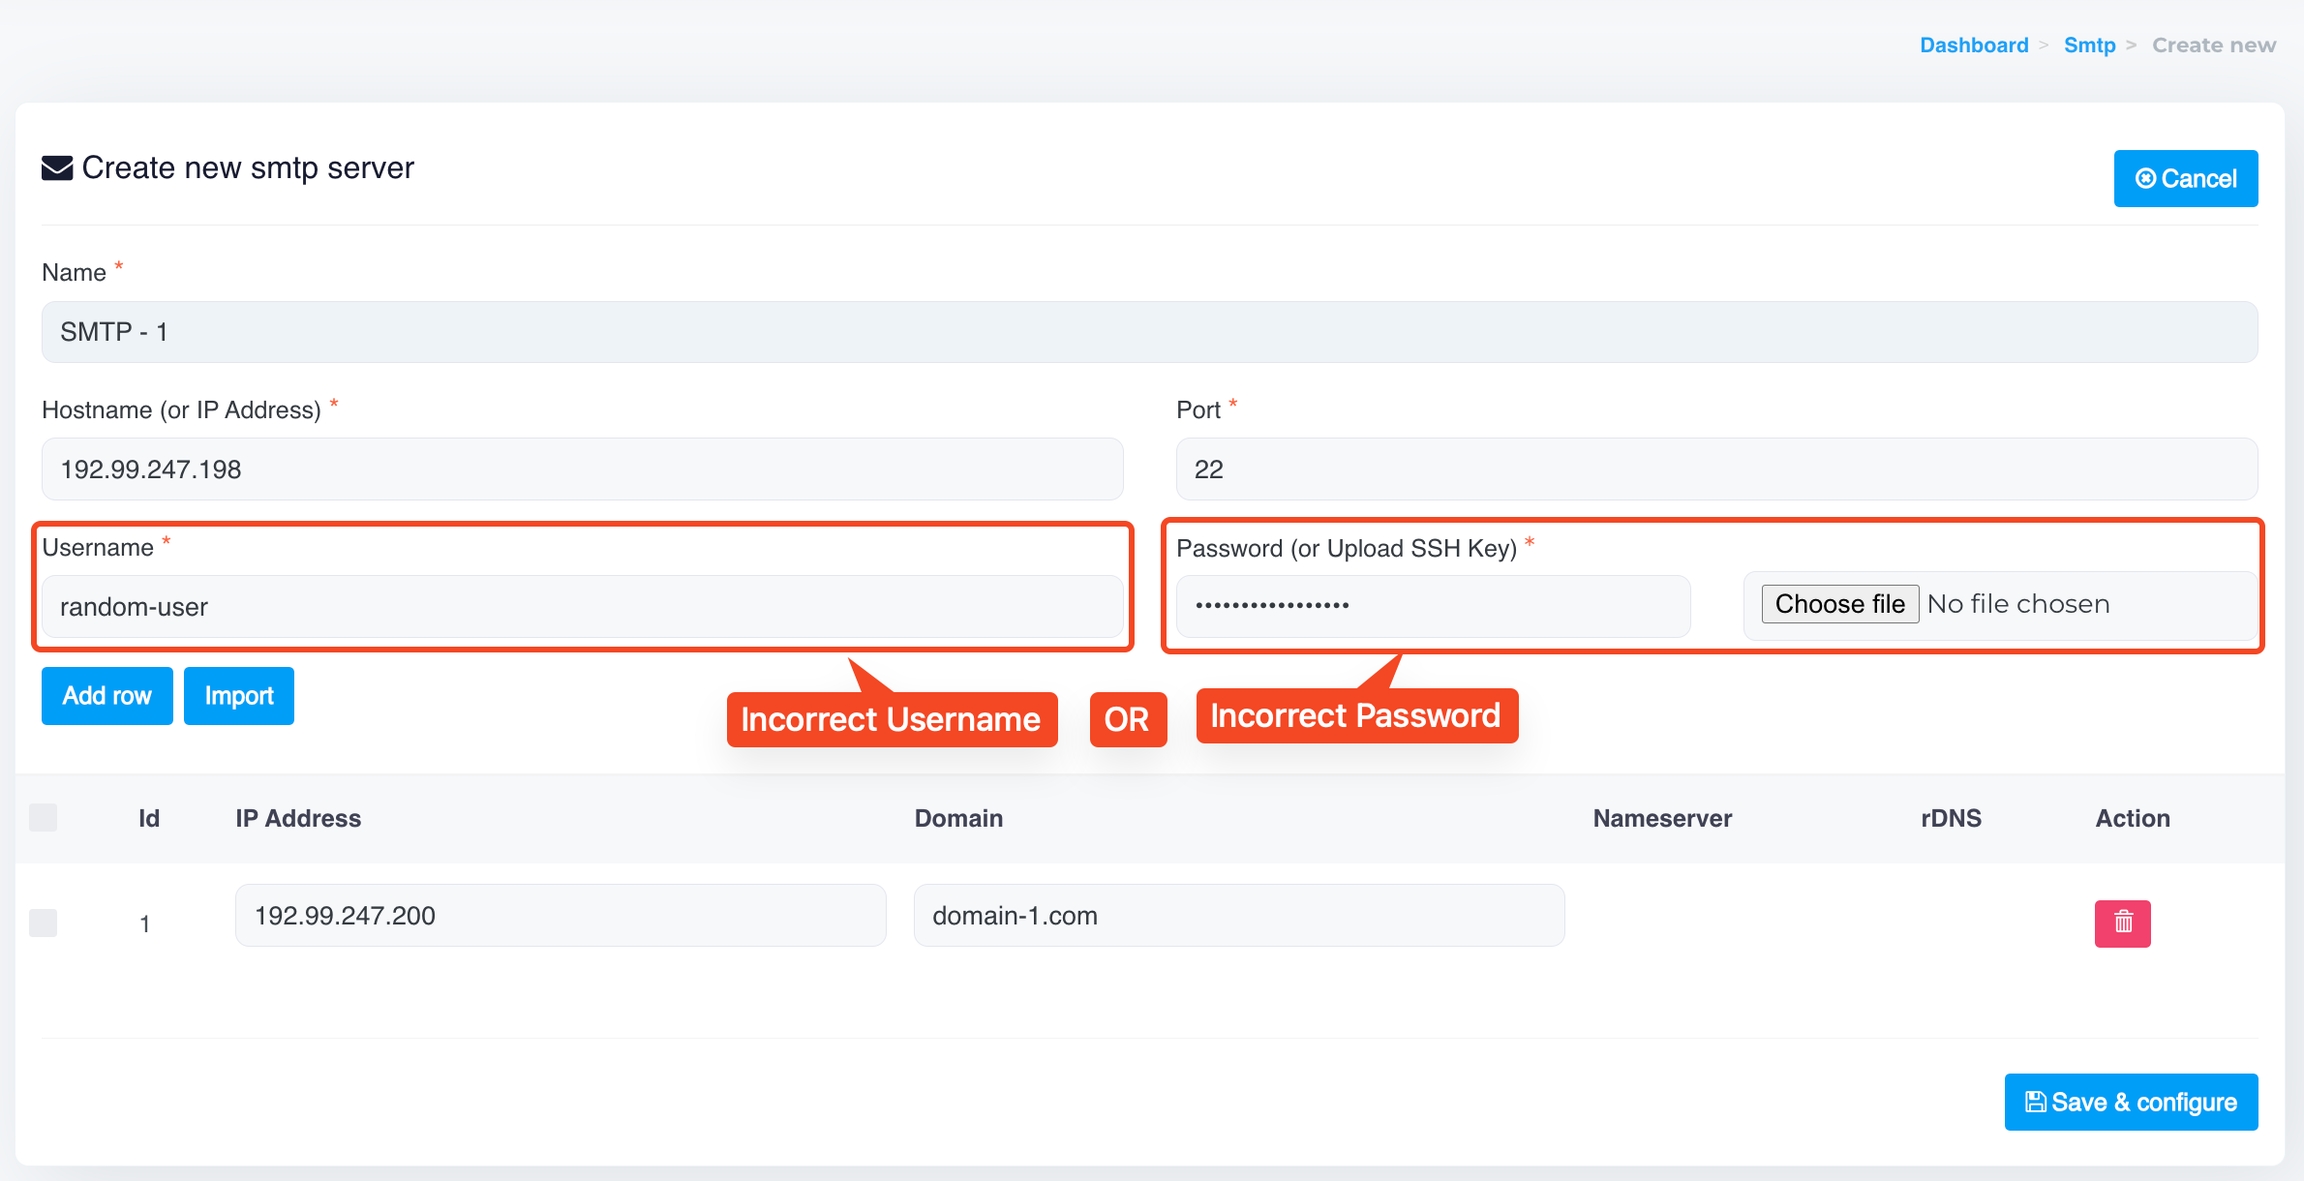Image resolution: width=2304 pixels, height=1181 pixels.
Task: Click the red trash delete icon
Action: [2122, 922]
